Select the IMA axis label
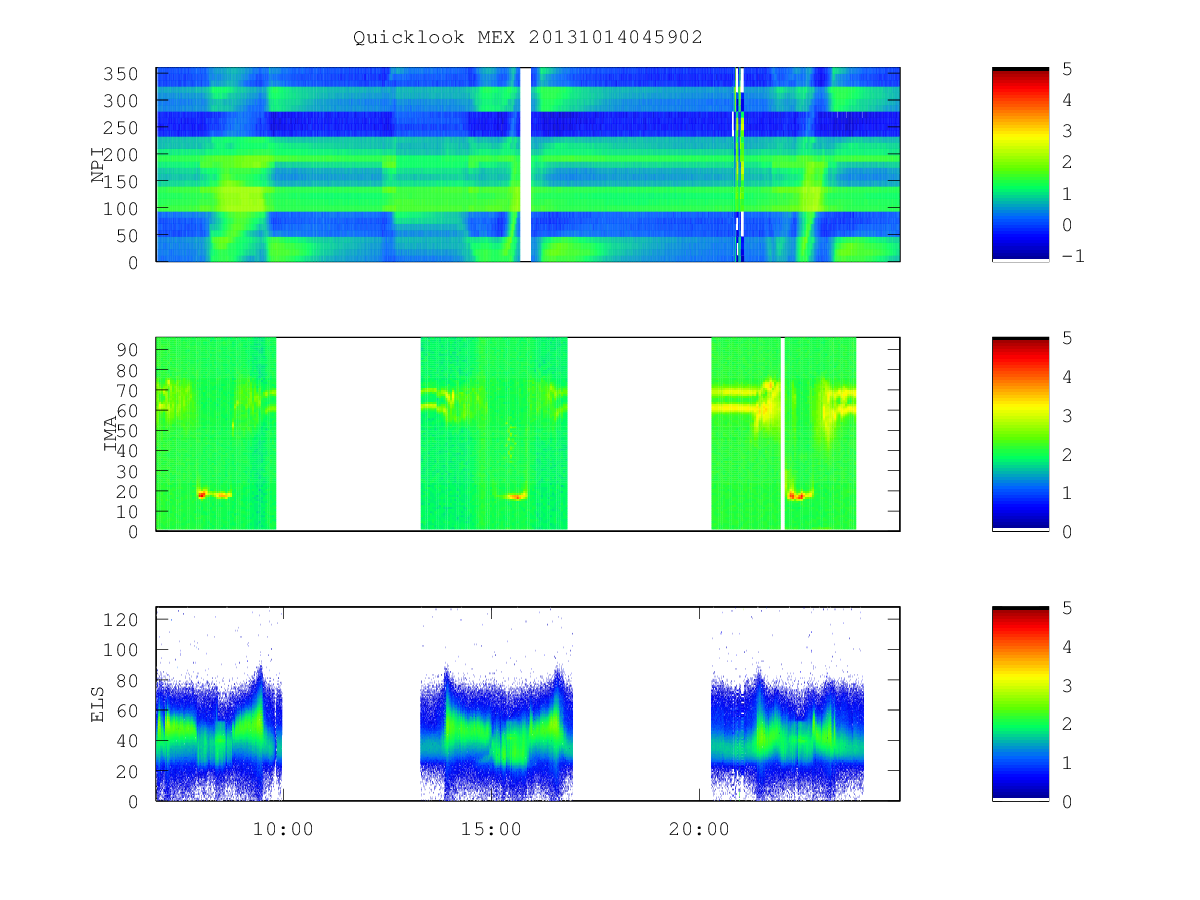1200x900 pixels. point(110,434)
